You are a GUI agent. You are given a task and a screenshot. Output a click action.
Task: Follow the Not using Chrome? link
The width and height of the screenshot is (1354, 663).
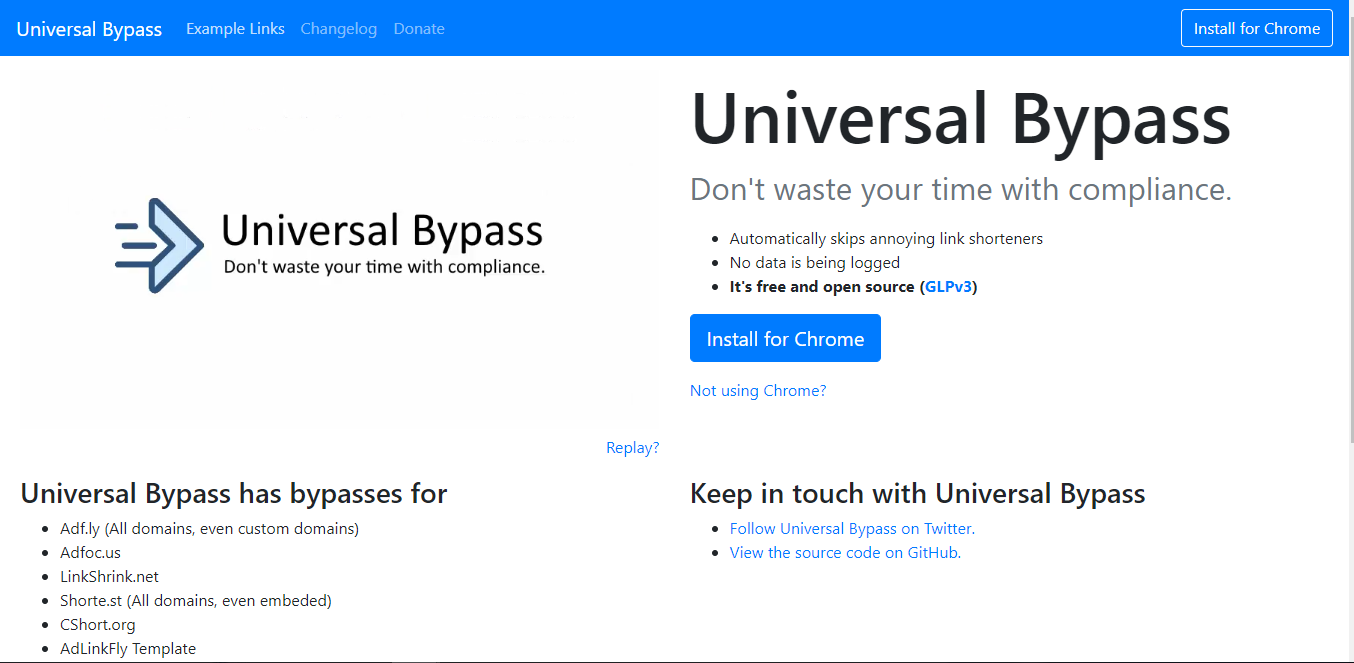point(758,391)
